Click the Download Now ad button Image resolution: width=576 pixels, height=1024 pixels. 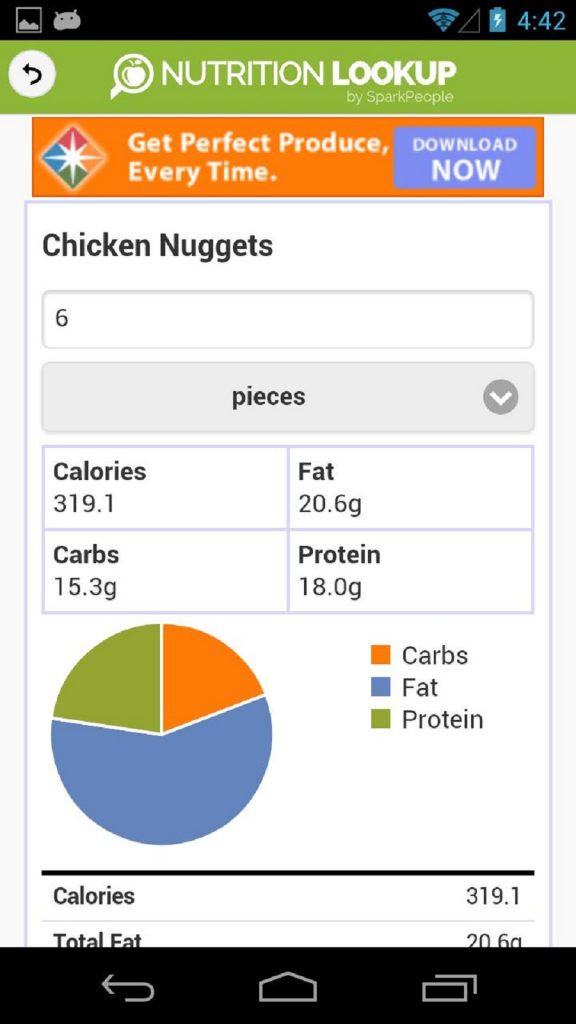464,157
